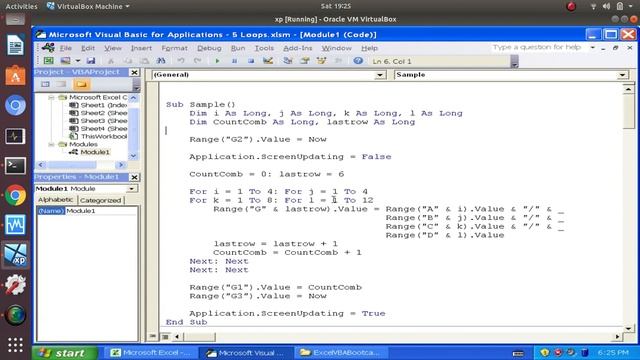Close the Project Explorer pane
The width and height of the screenshot is (640, 360).
pos(134,72)
